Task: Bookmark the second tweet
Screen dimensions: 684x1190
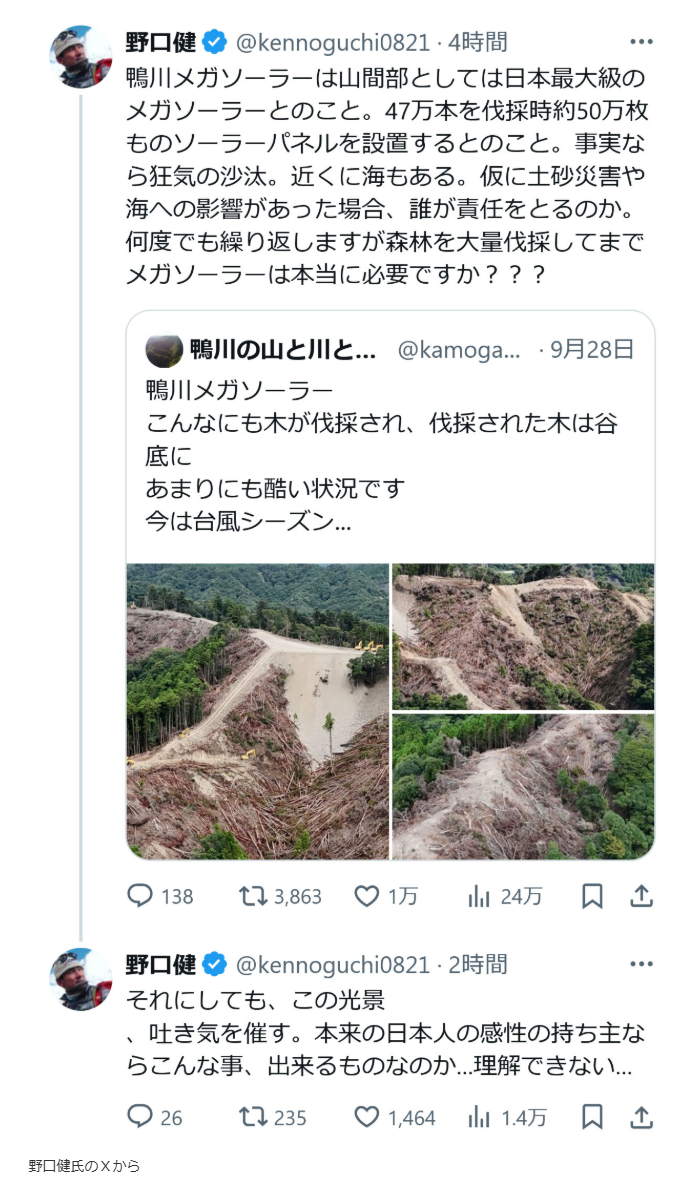Action: pos(593,1117)
